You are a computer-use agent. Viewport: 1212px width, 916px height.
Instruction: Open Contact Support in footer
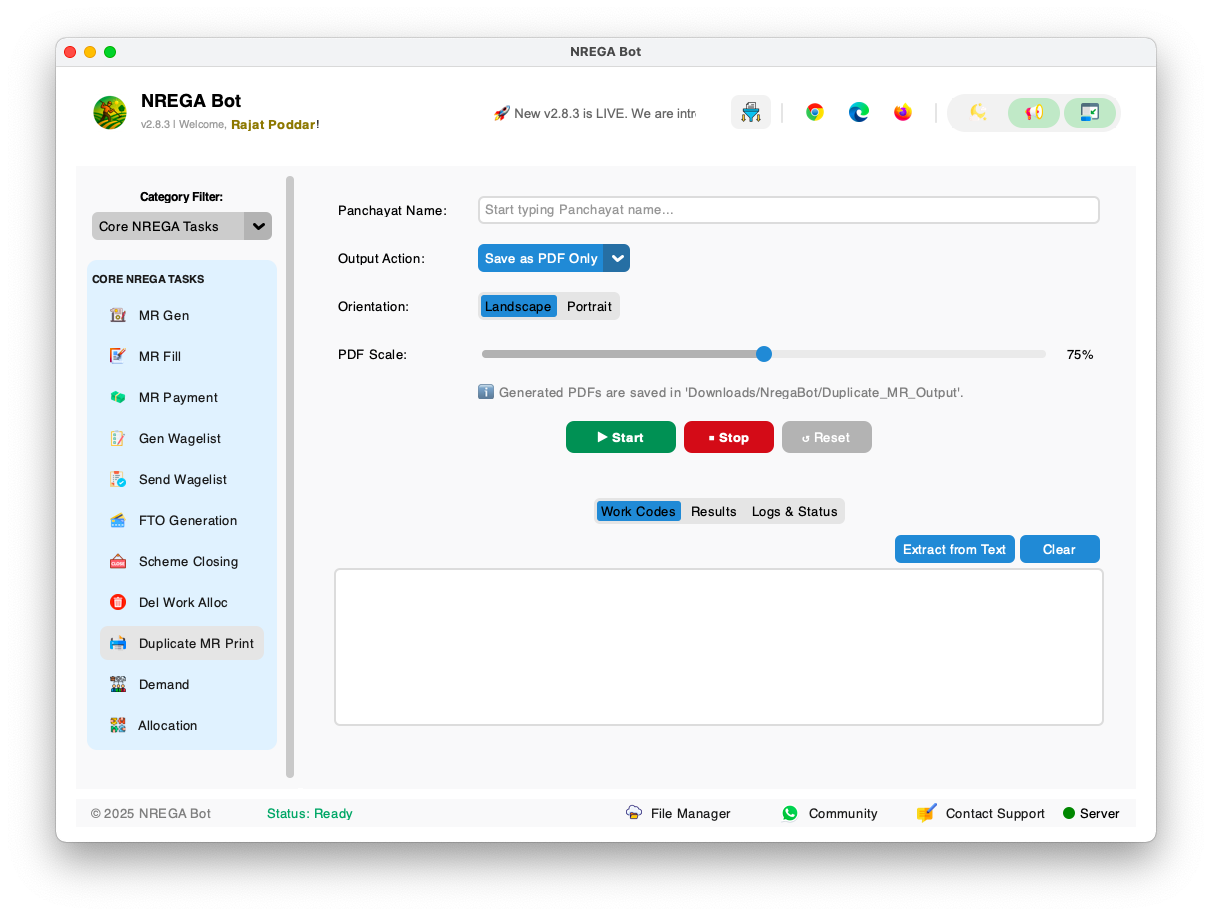[x=981, y=813]
